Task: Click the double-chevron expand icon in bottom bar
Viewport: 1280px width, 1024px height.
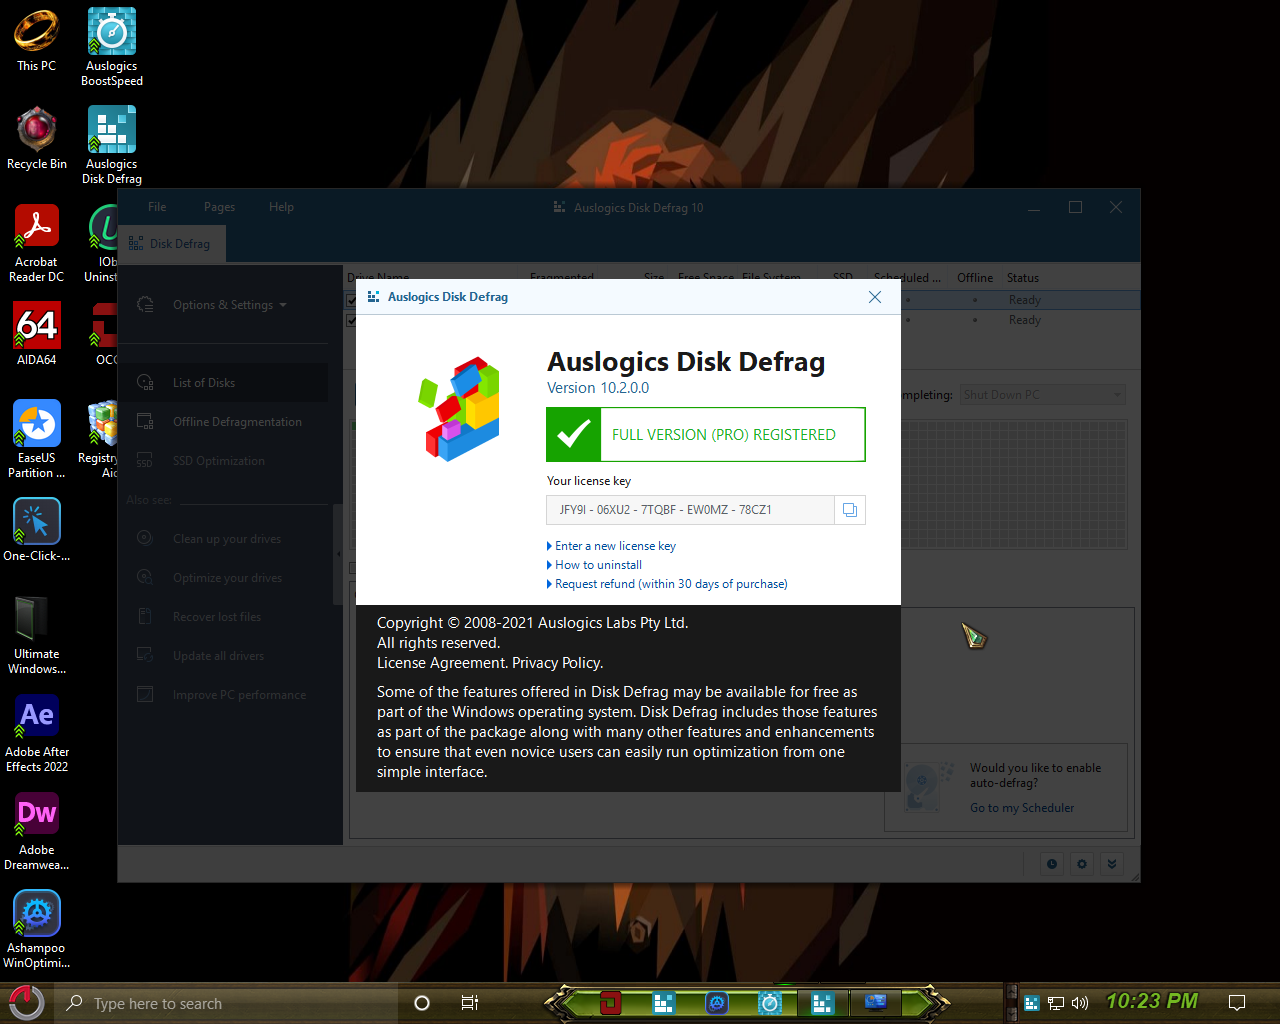Action: 1112,864
